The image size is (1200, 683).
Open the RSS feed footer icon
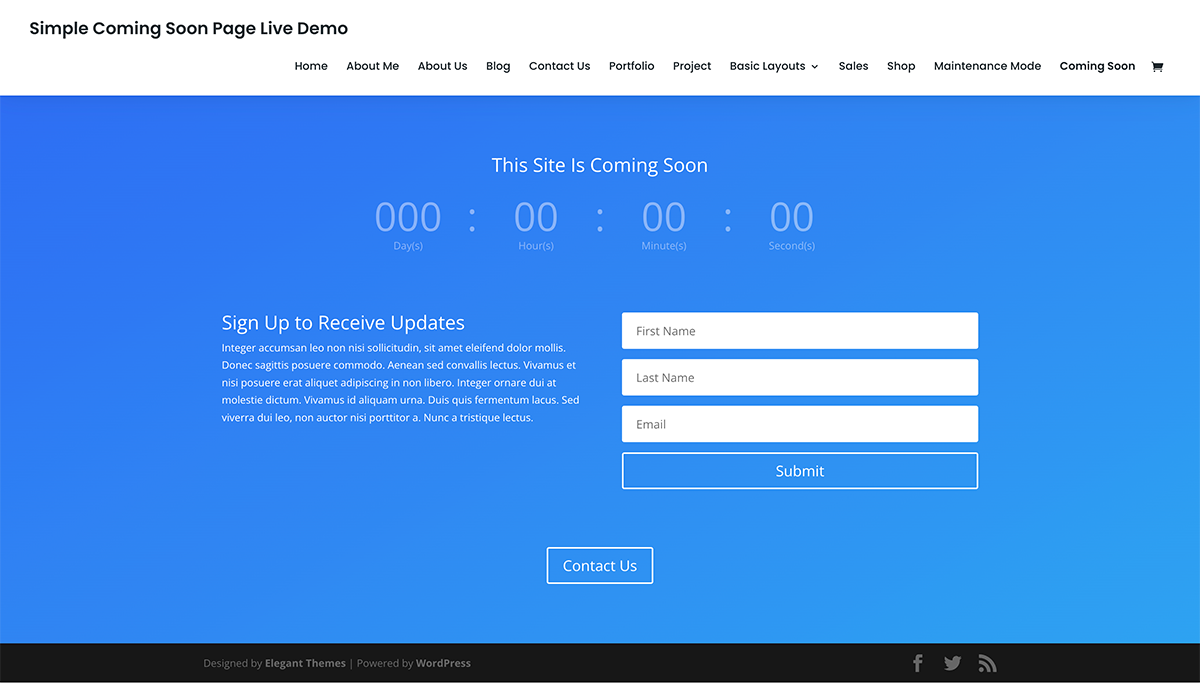[x=987, y=663]
